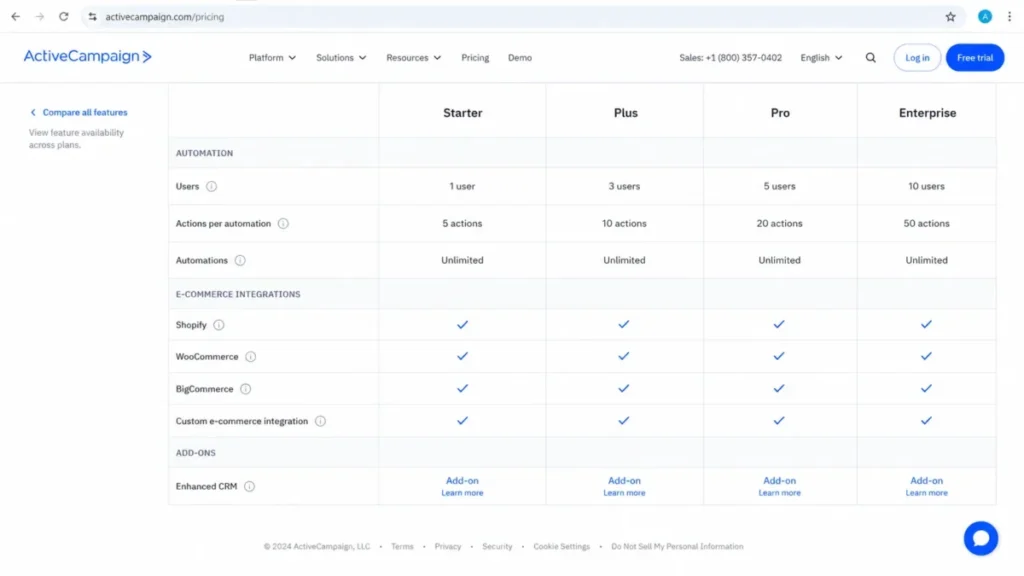Screen dimensions: 1024x576
Task: Click the Custom e-commerce checkmark under Enterprise
Action: (926, 421)
